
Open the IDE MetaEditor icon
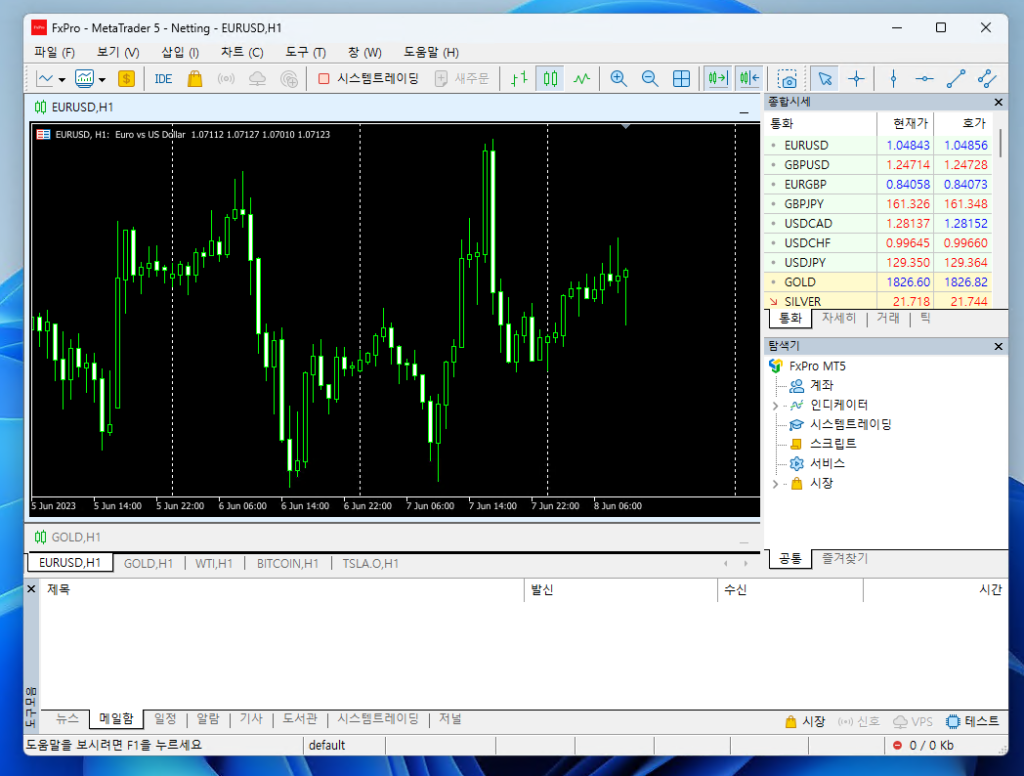click(163, 79)
